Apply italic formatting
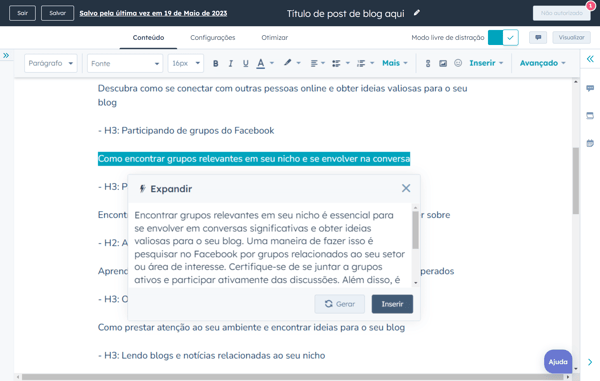This screenshot has height=381, width=600. (230, 64)
